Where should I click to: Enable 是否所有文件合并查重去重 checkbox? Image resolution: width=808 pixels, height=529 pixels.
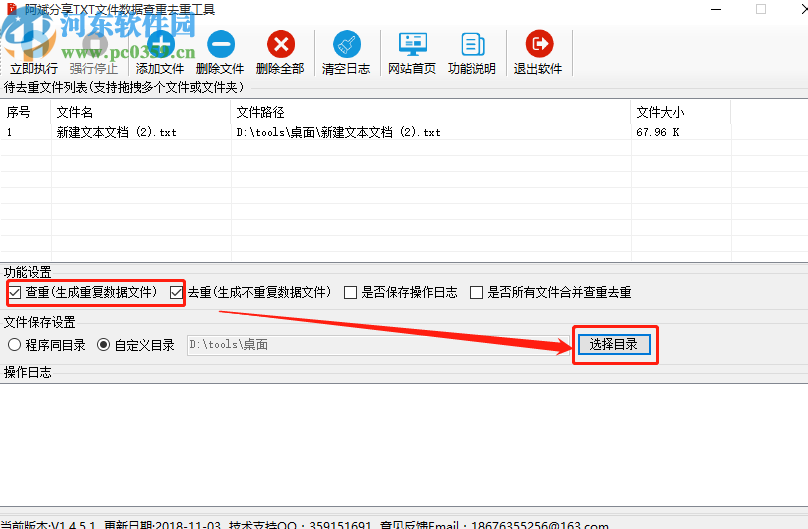pos(477,293)
